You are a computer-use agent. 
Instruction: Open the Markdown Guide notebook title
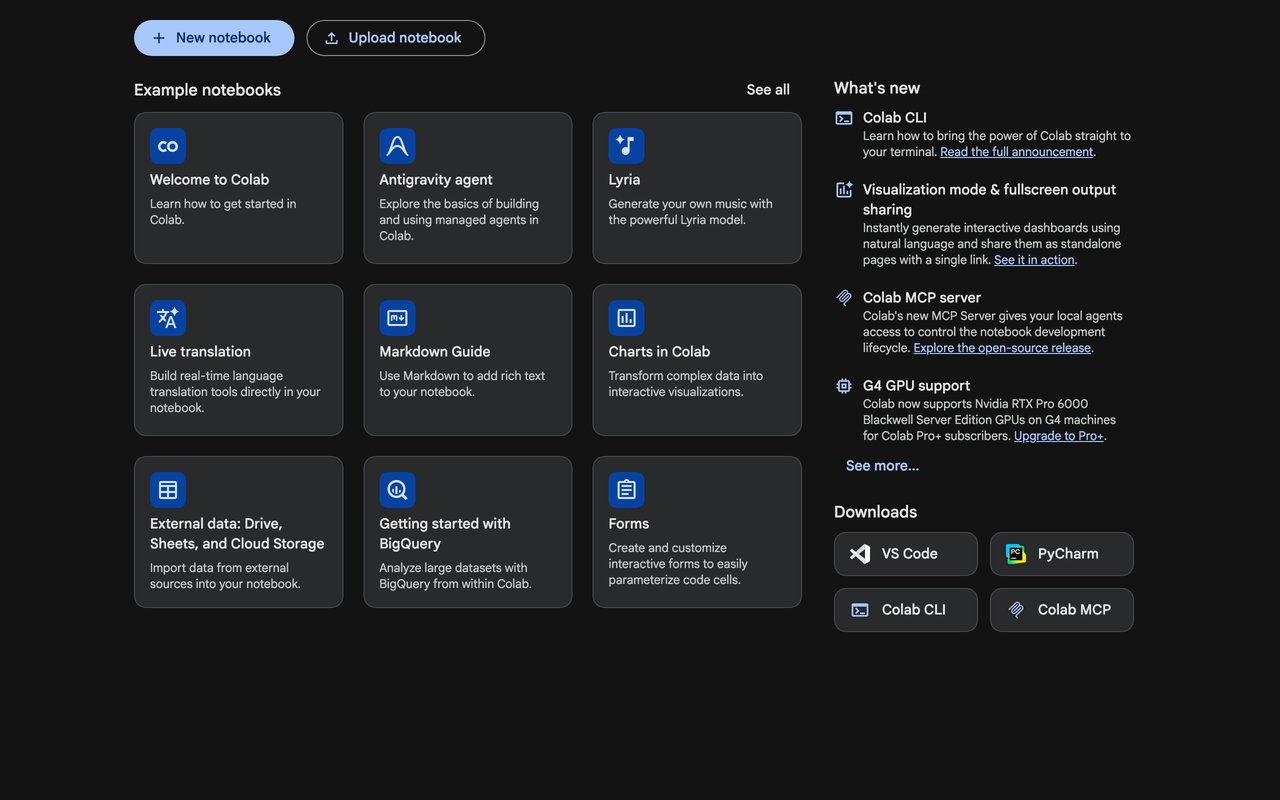click(x=435, y=352)
